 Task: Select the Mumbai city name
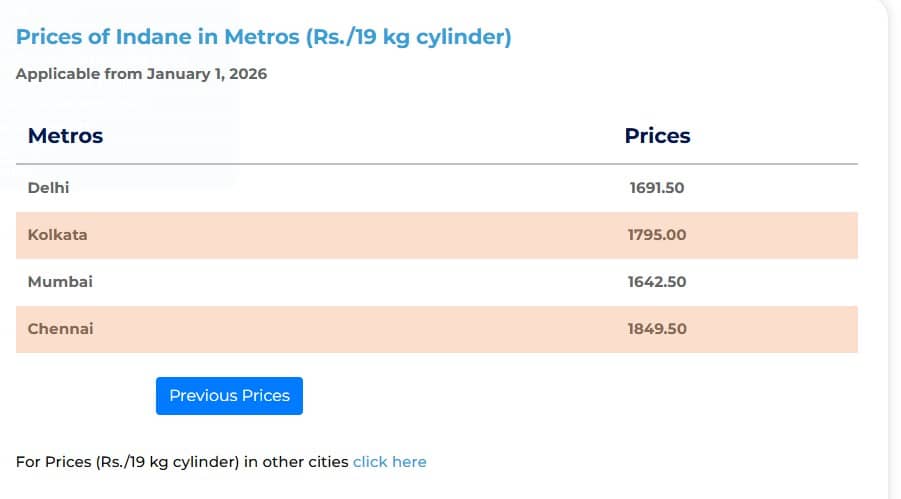60,282
